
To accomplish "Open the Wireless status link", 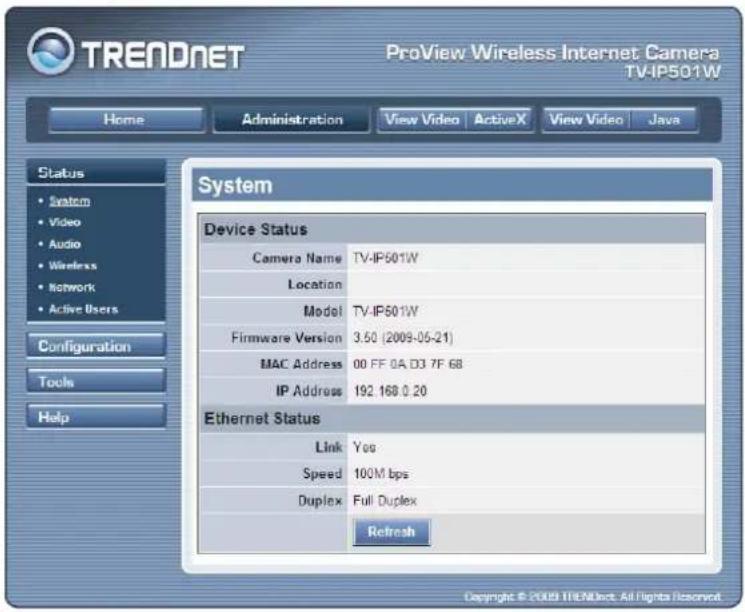I will (73, 266).
